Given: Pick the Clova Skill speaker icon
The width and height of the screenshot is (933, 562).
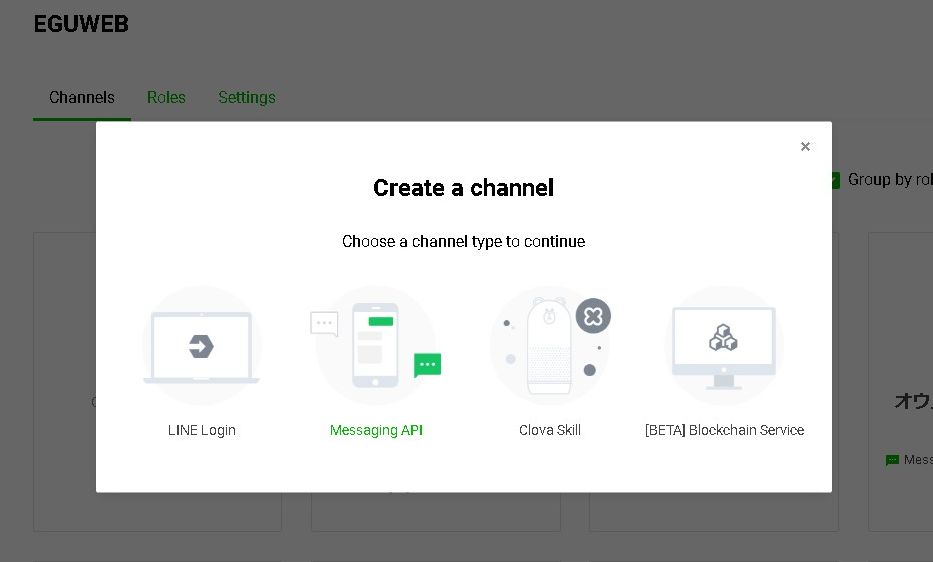Looking at the screenshot, I should click(x=550, y=346).
